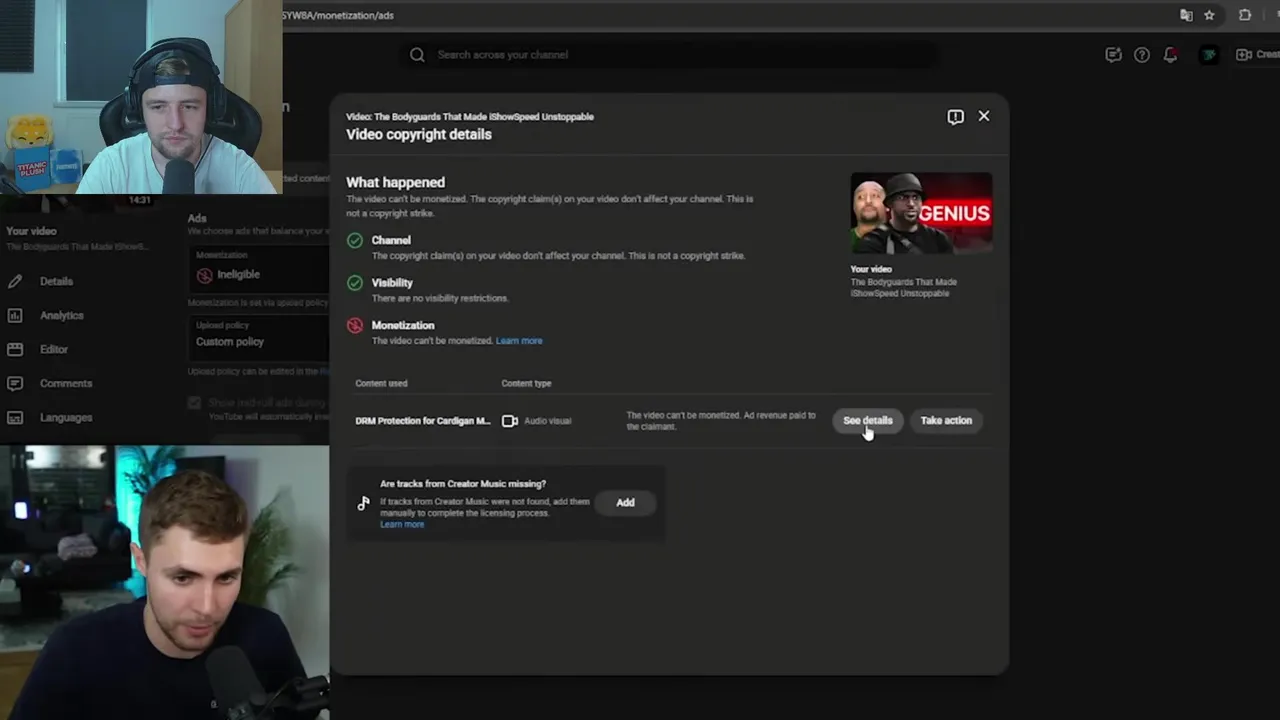Click the Languages icon in sidebar
Viewport: 1280px width, 720px height.
pyautogui.click(x=15, y=418)
